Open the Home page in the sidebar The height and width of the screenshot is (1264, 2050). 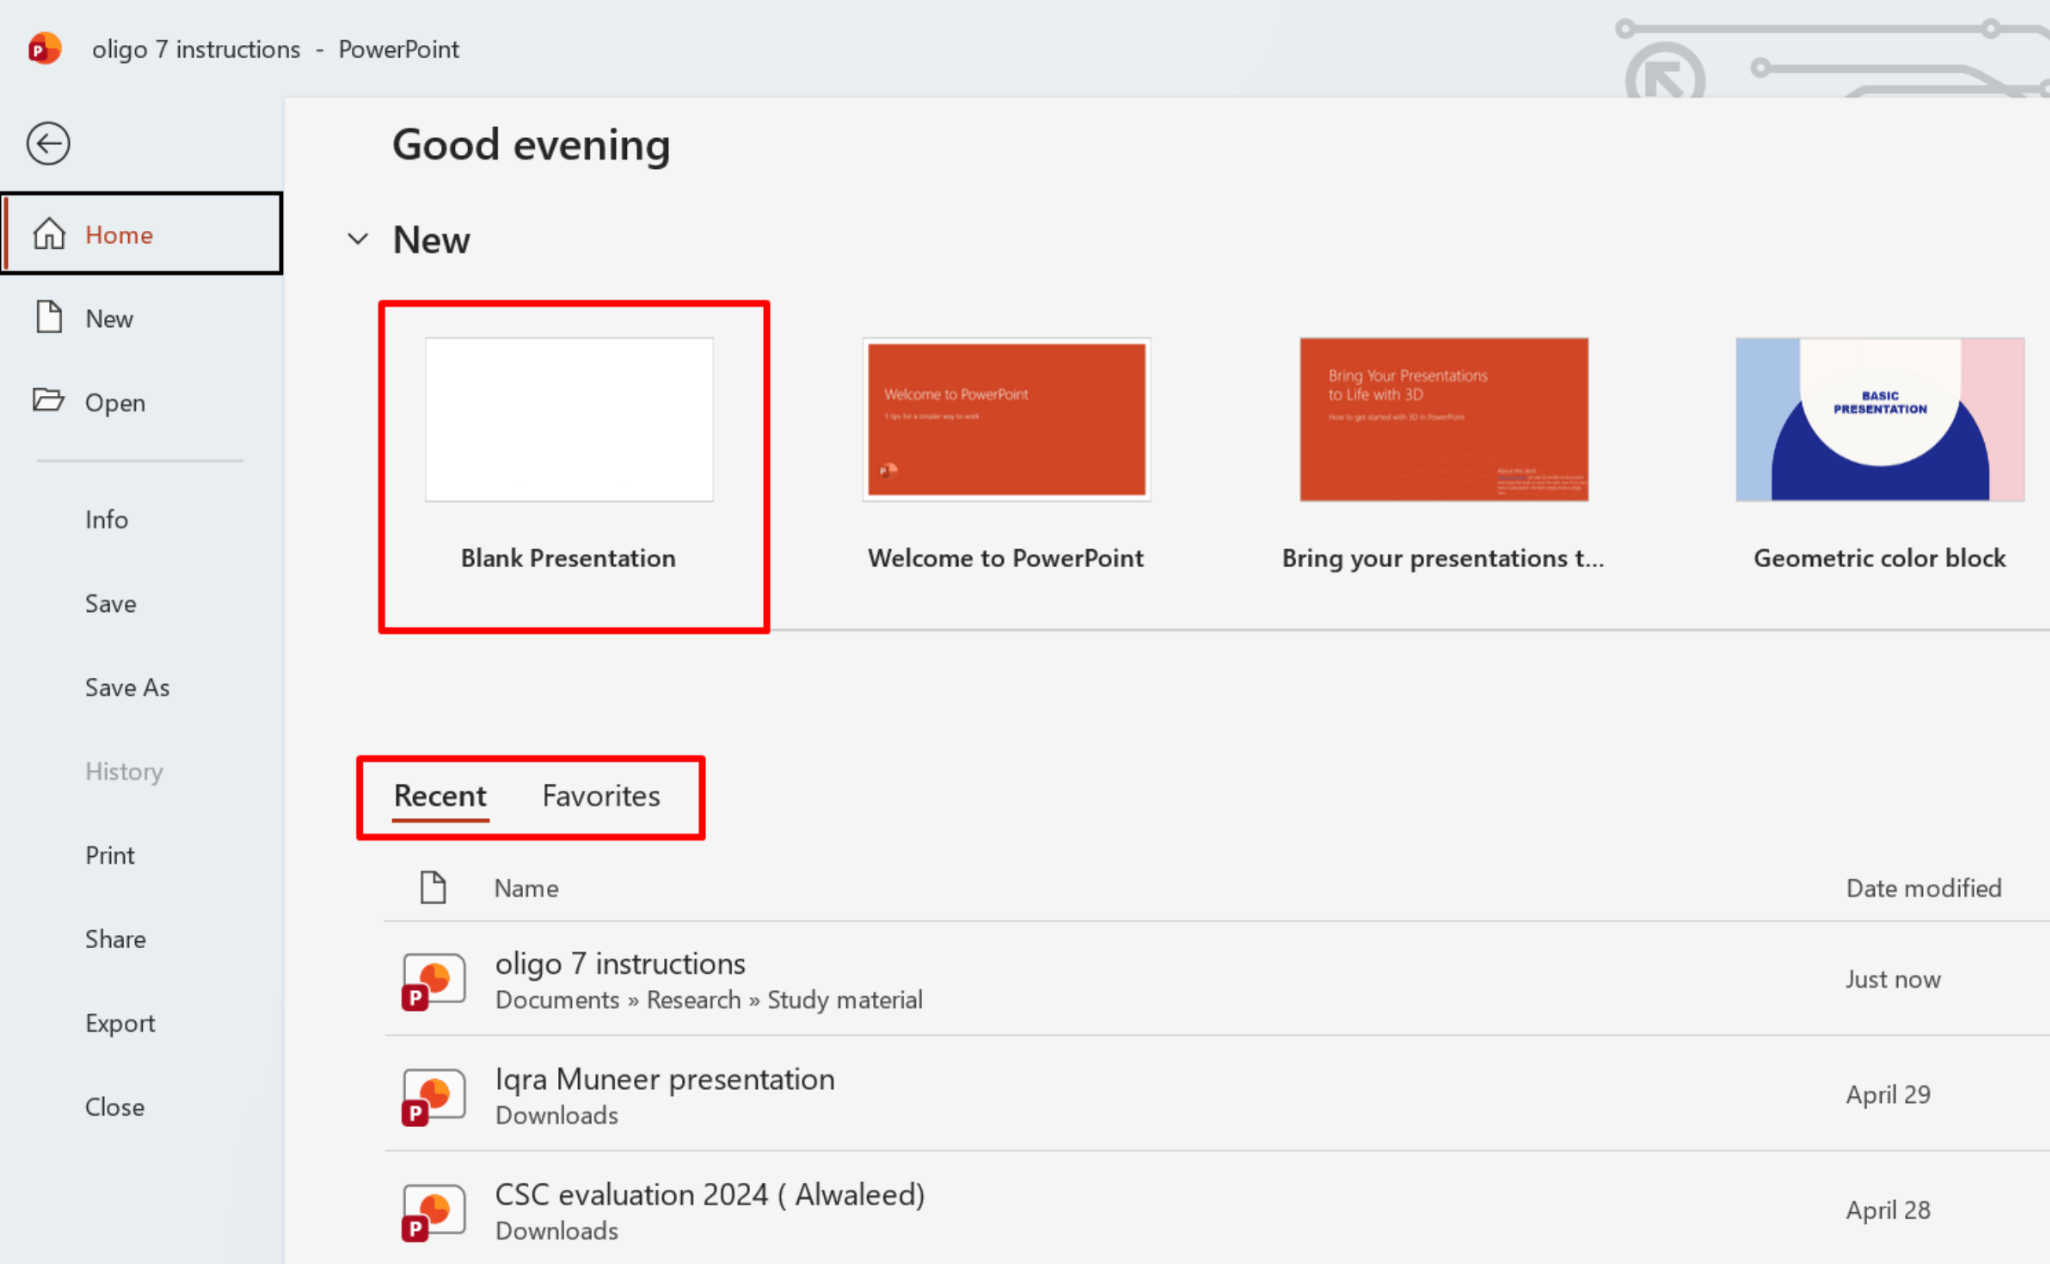pos(142,234)
